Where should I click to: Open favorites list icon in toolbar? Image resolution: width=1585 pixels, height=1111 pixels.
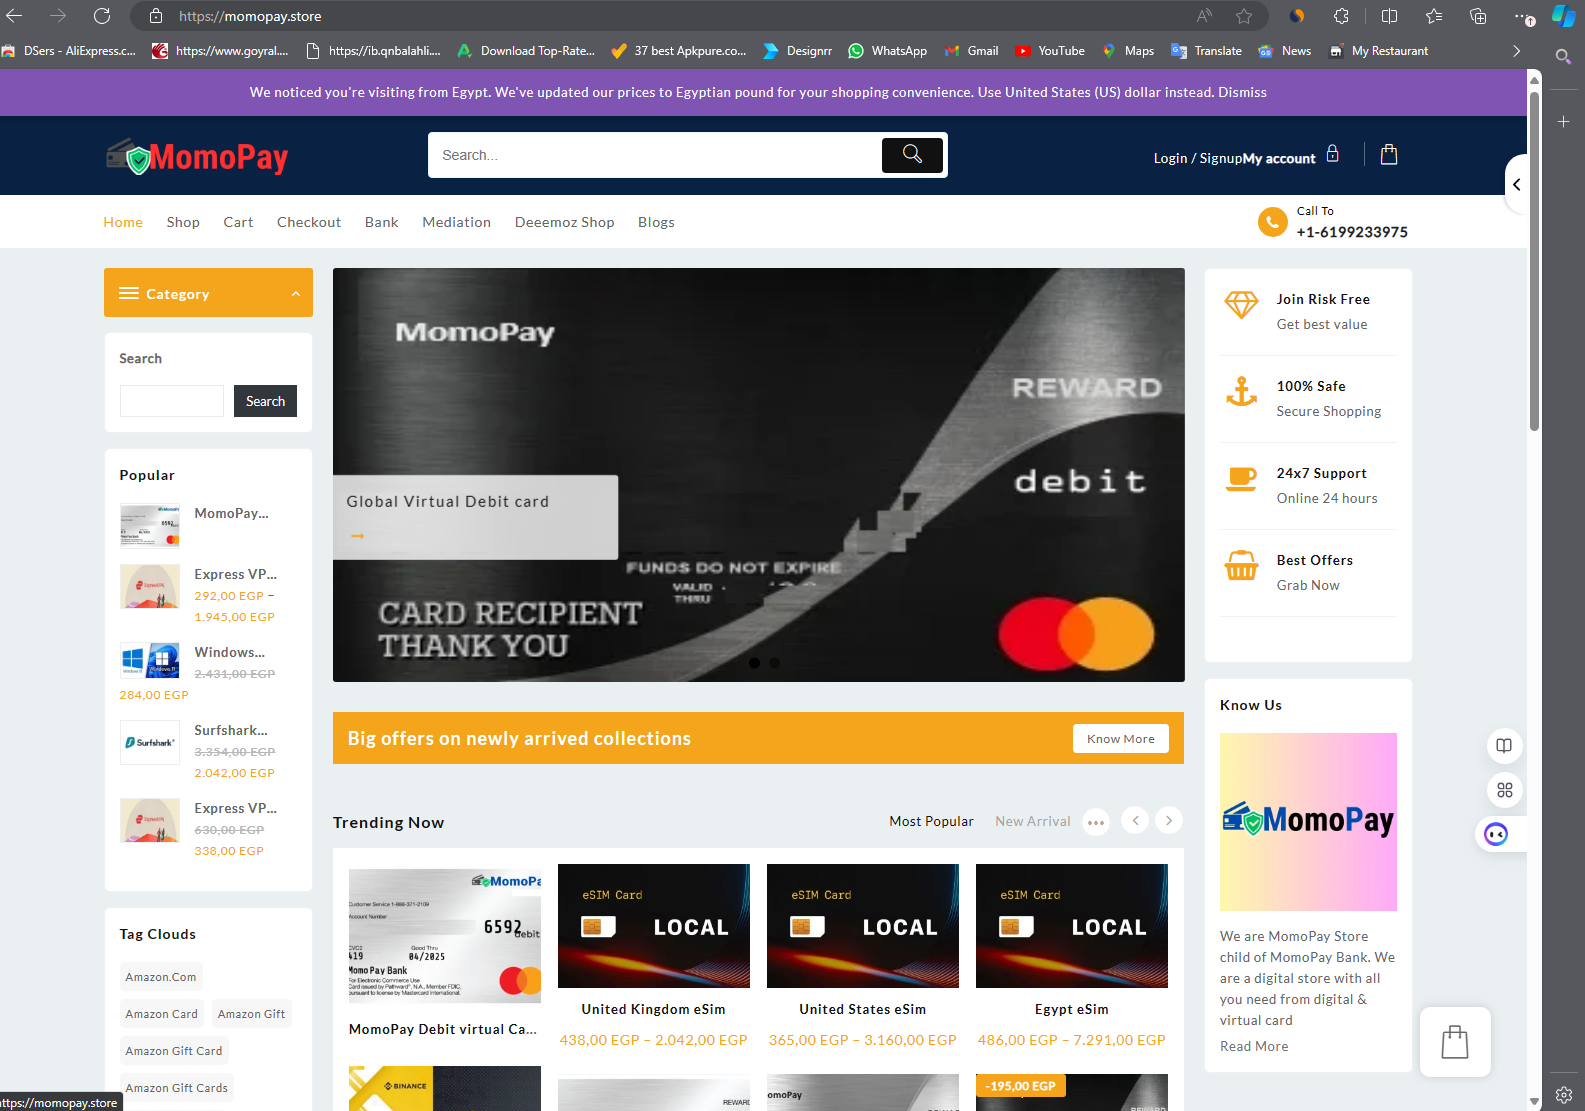(1434, 16)
